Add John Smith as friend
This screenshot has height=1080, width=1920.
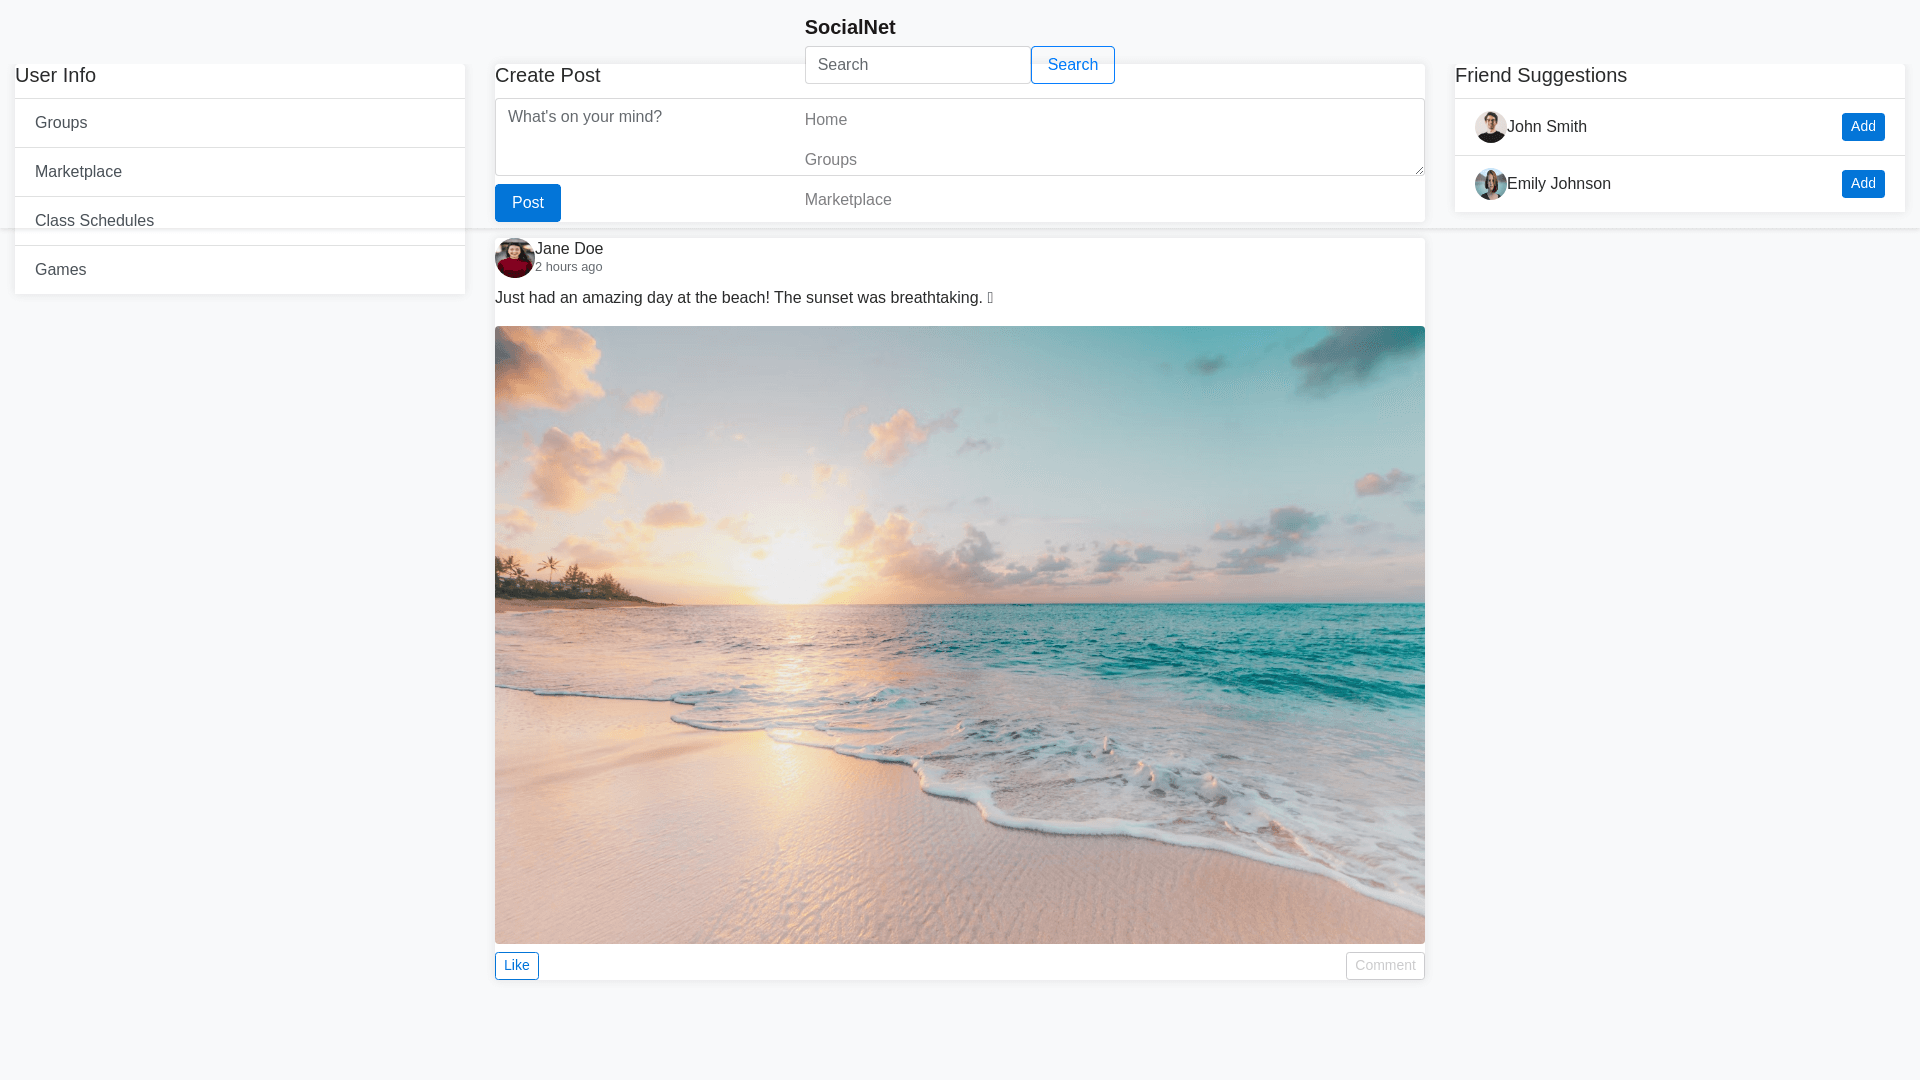coord(1862,127)
